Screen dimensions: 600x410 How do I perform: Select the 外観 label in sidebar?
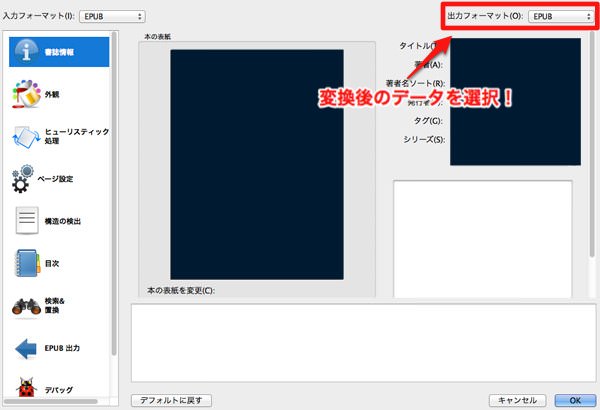pos(52,95)
